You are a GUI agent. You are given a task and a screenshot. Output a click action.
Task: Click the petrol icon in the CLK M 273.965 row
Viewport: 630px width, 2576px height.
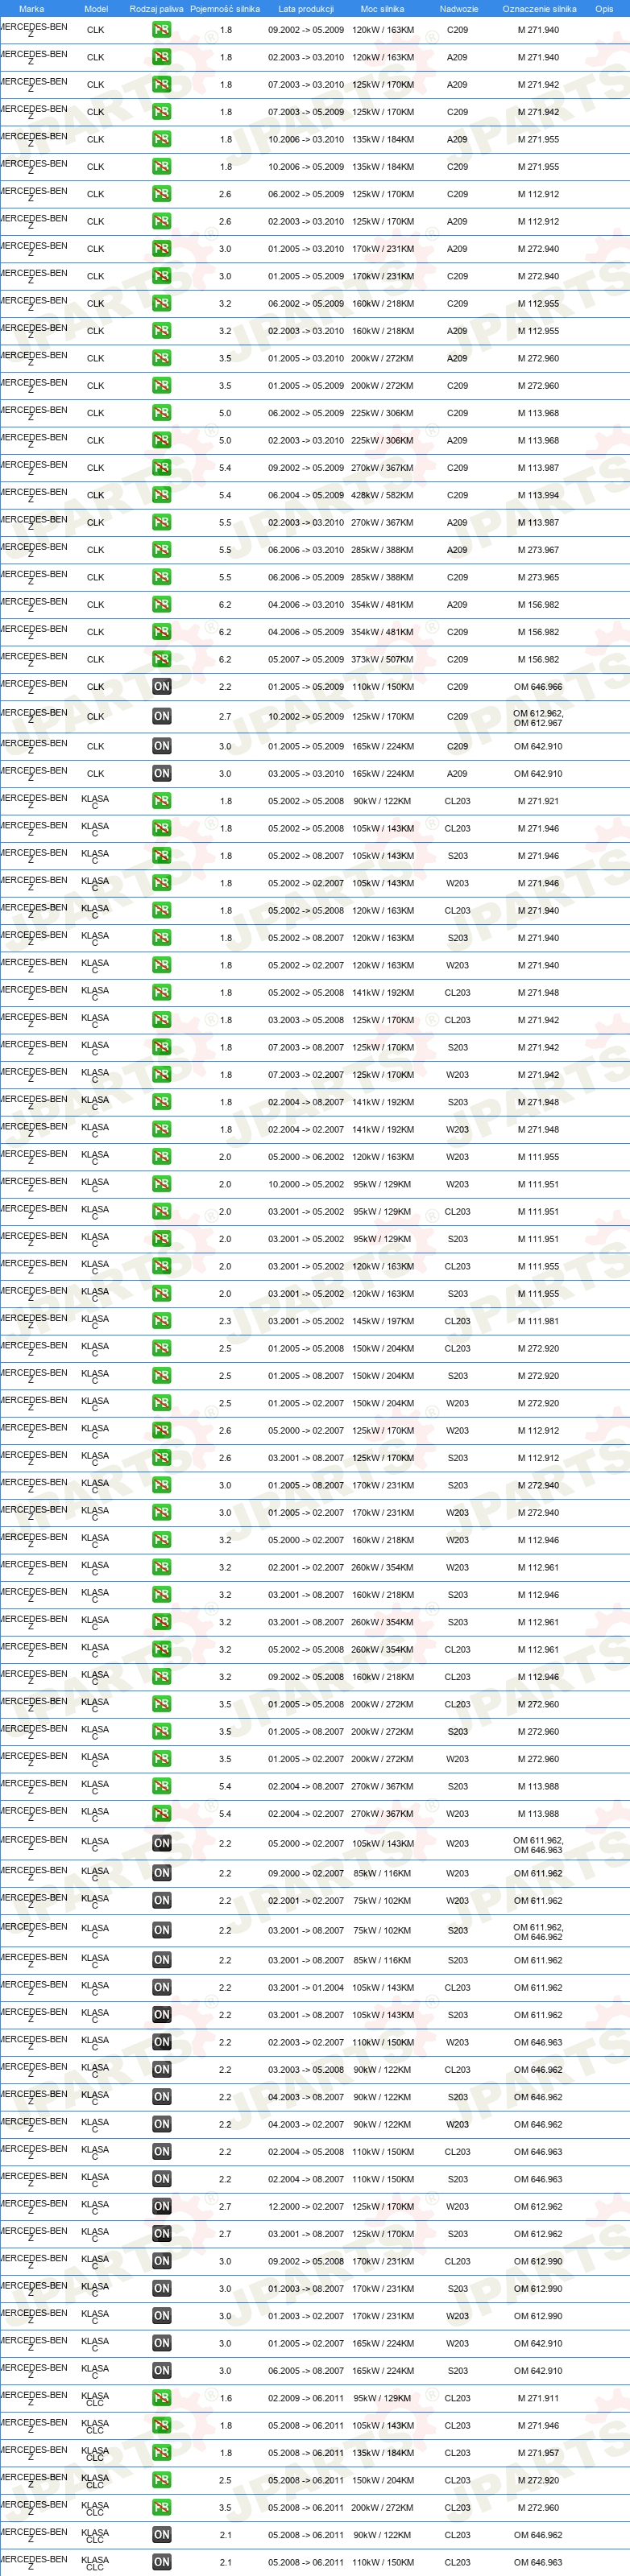pos(161,577)
